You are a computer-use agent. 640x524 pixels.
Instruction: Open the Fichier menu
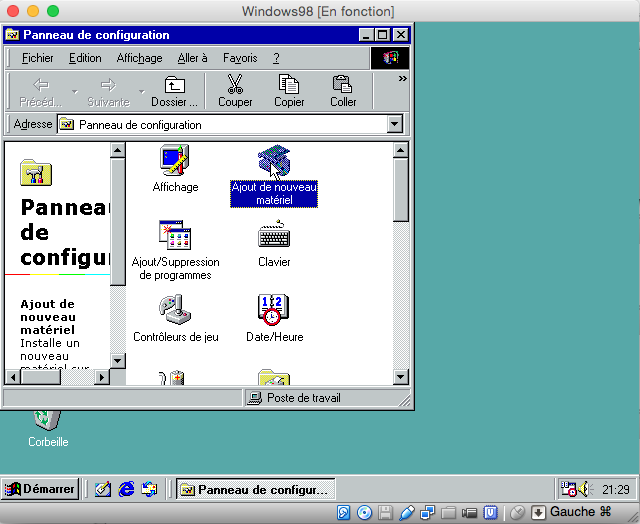37,58
